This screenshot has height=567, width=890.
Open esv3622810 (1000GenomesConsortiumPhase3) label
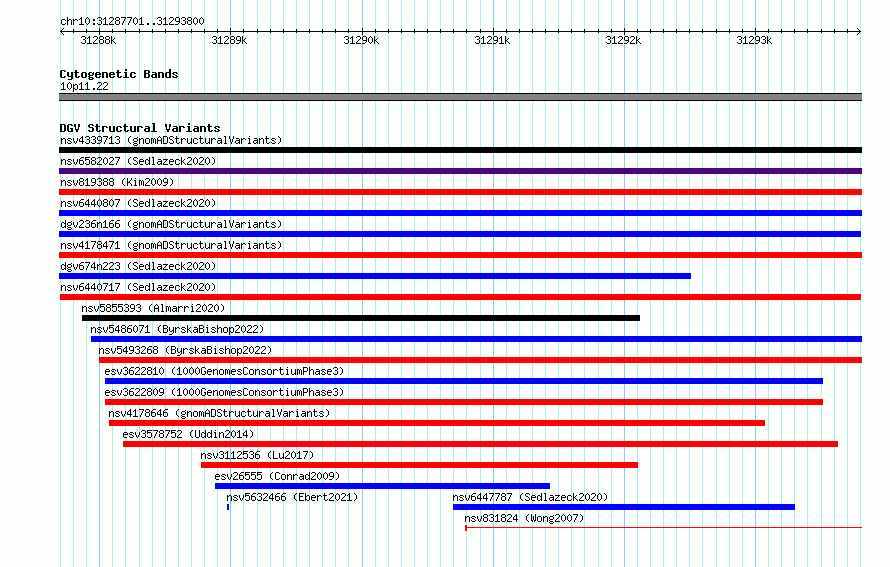point(224,371)
